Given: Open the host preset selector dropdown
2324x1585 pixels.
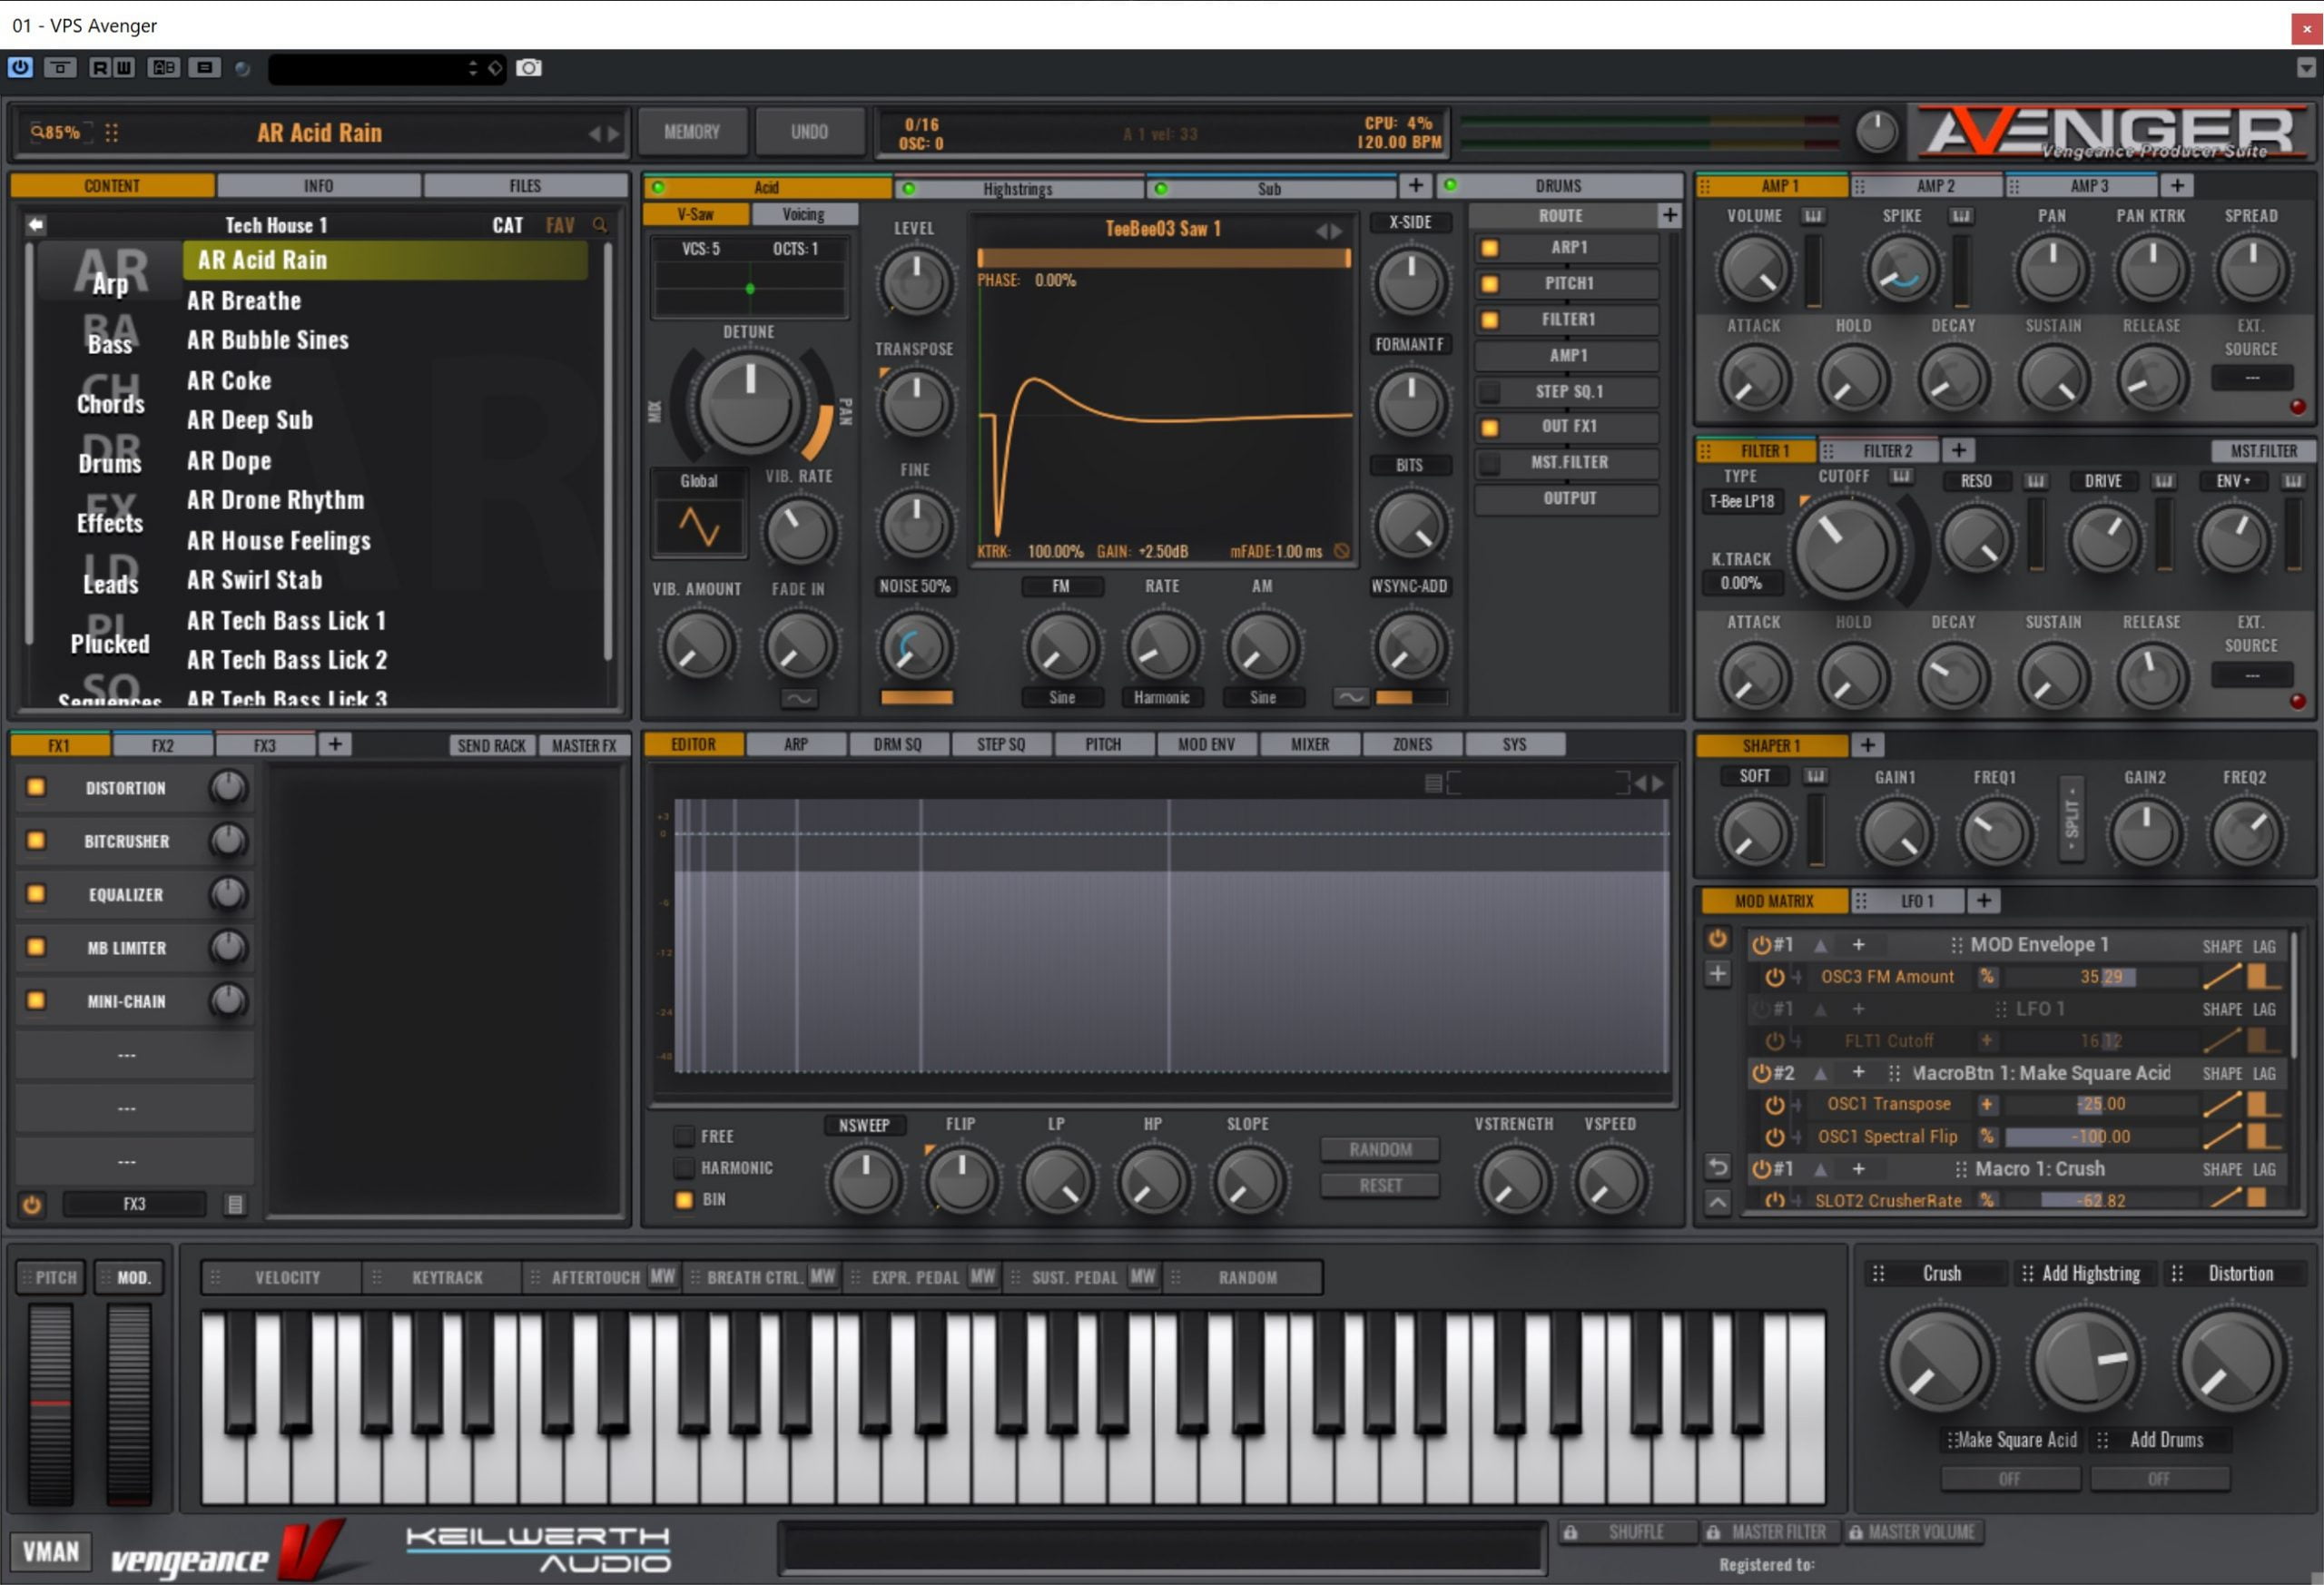Looking at the screenshot, I should (386, 68).
